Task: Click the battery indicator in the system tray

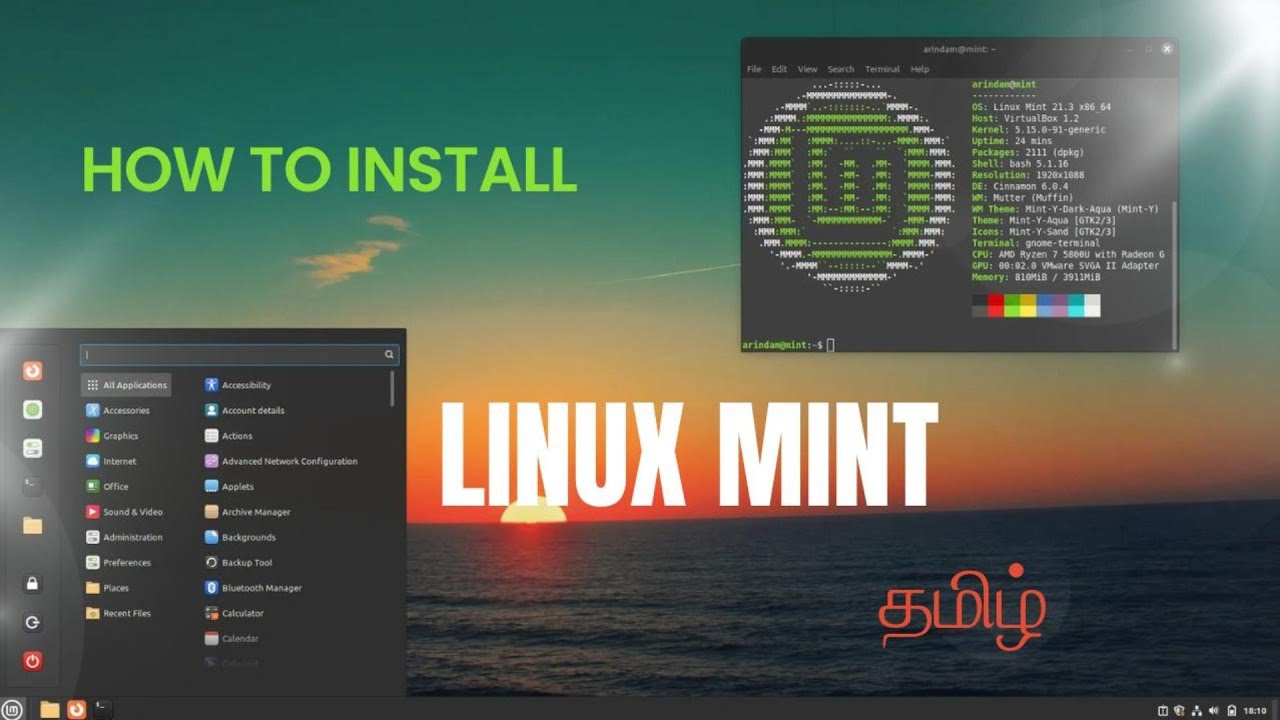Action: (x=1230, y=710)
